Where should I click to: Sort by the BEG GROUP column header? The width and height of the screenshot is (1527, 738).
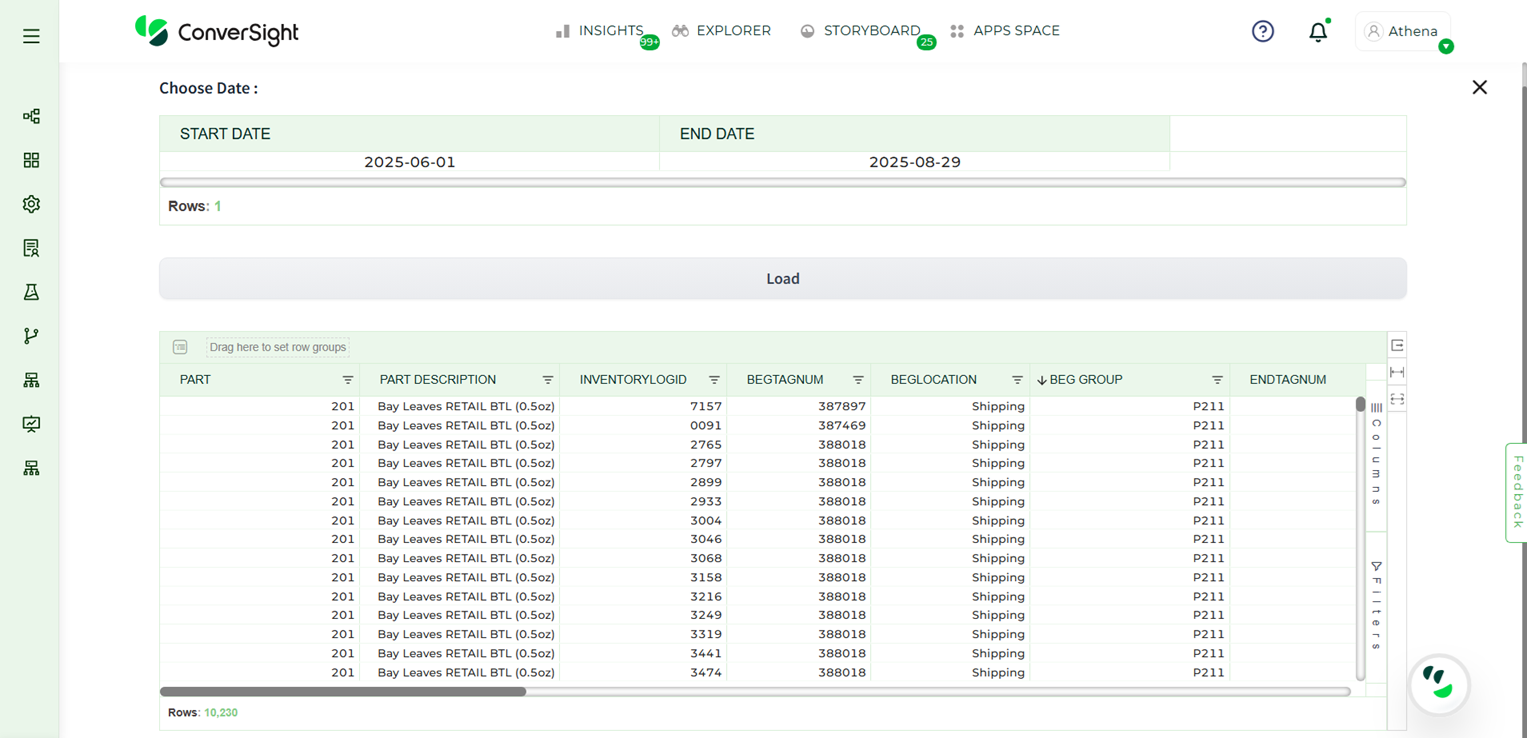[x=1086, y=380]
